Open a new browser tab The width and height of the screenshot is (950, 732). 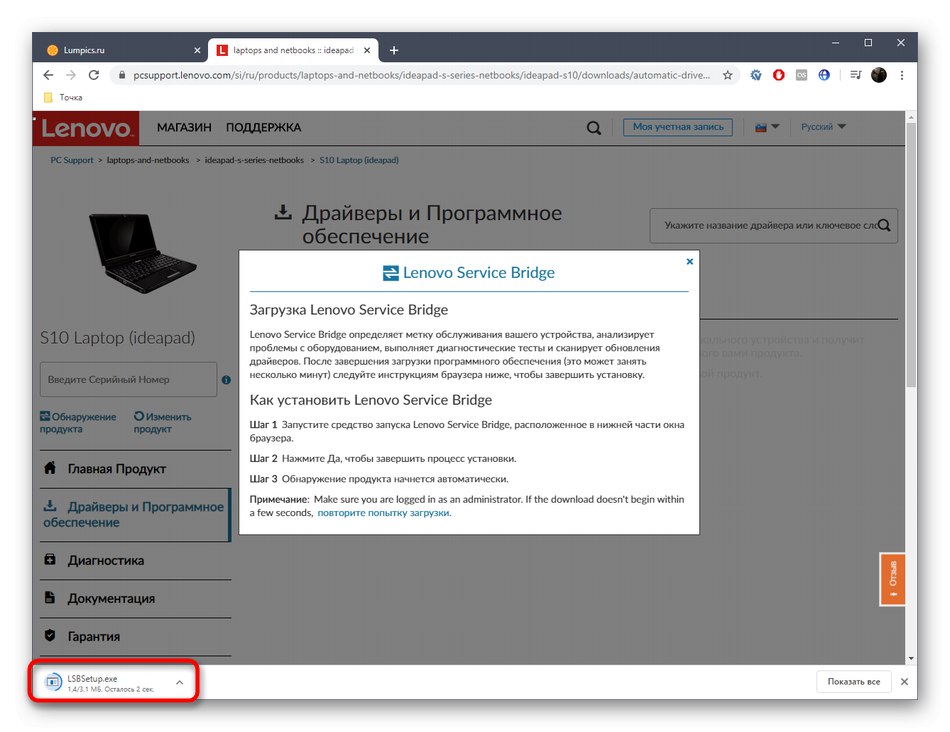[394, 50]
